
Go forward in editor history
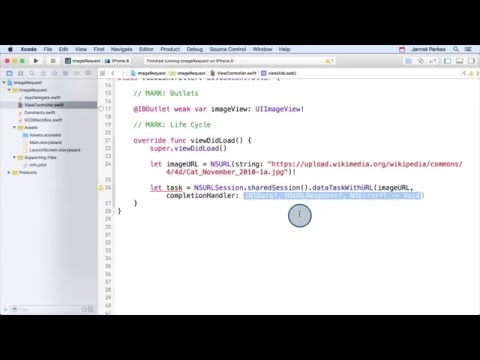click(123, 73)
